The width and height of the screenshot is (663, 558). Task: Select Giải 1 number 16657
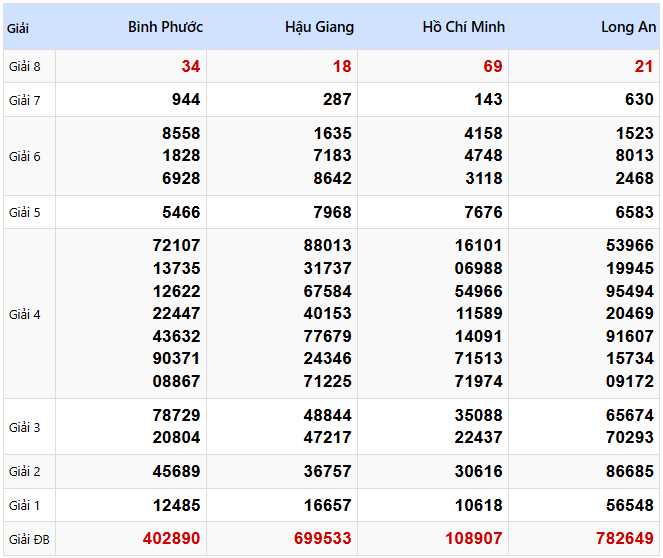pos(327,505)
